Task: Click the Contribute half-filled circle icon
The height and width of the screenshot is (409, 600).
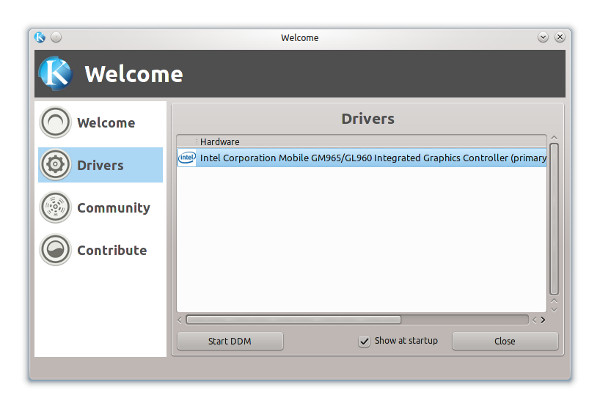Action: (x=55, y=250)
